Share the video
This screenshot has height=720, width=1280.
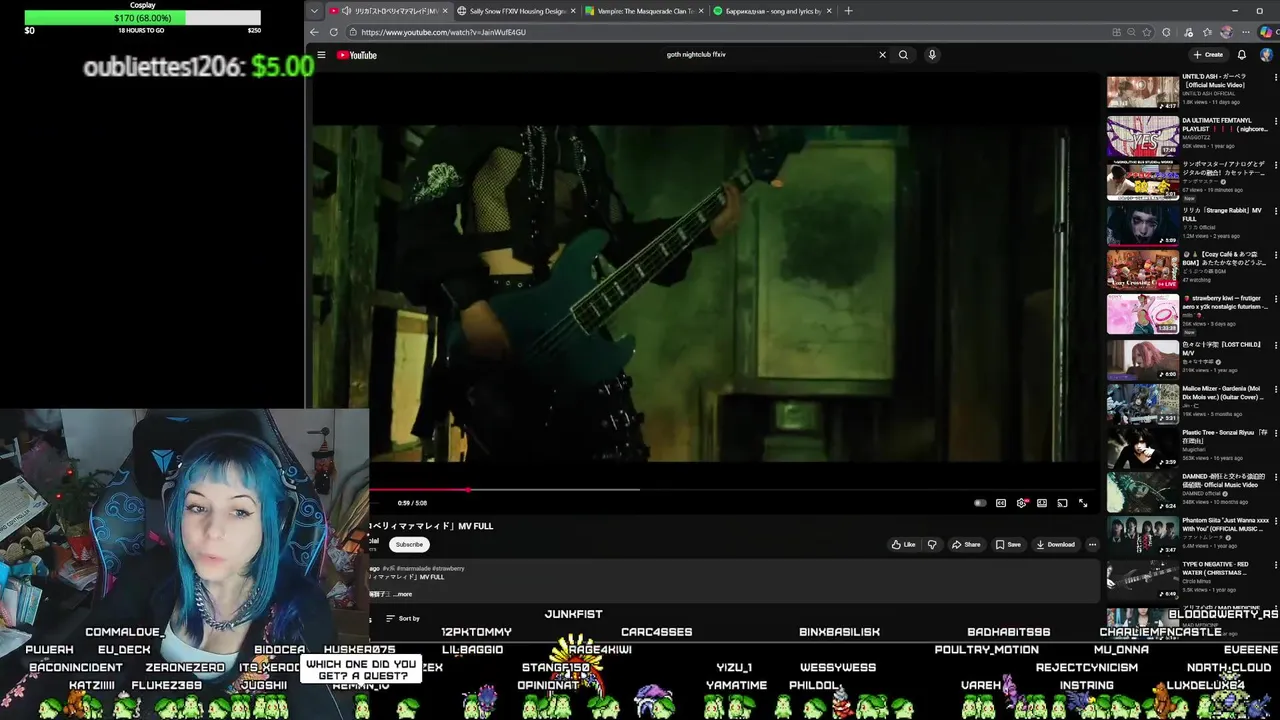[x=966, y=544]
